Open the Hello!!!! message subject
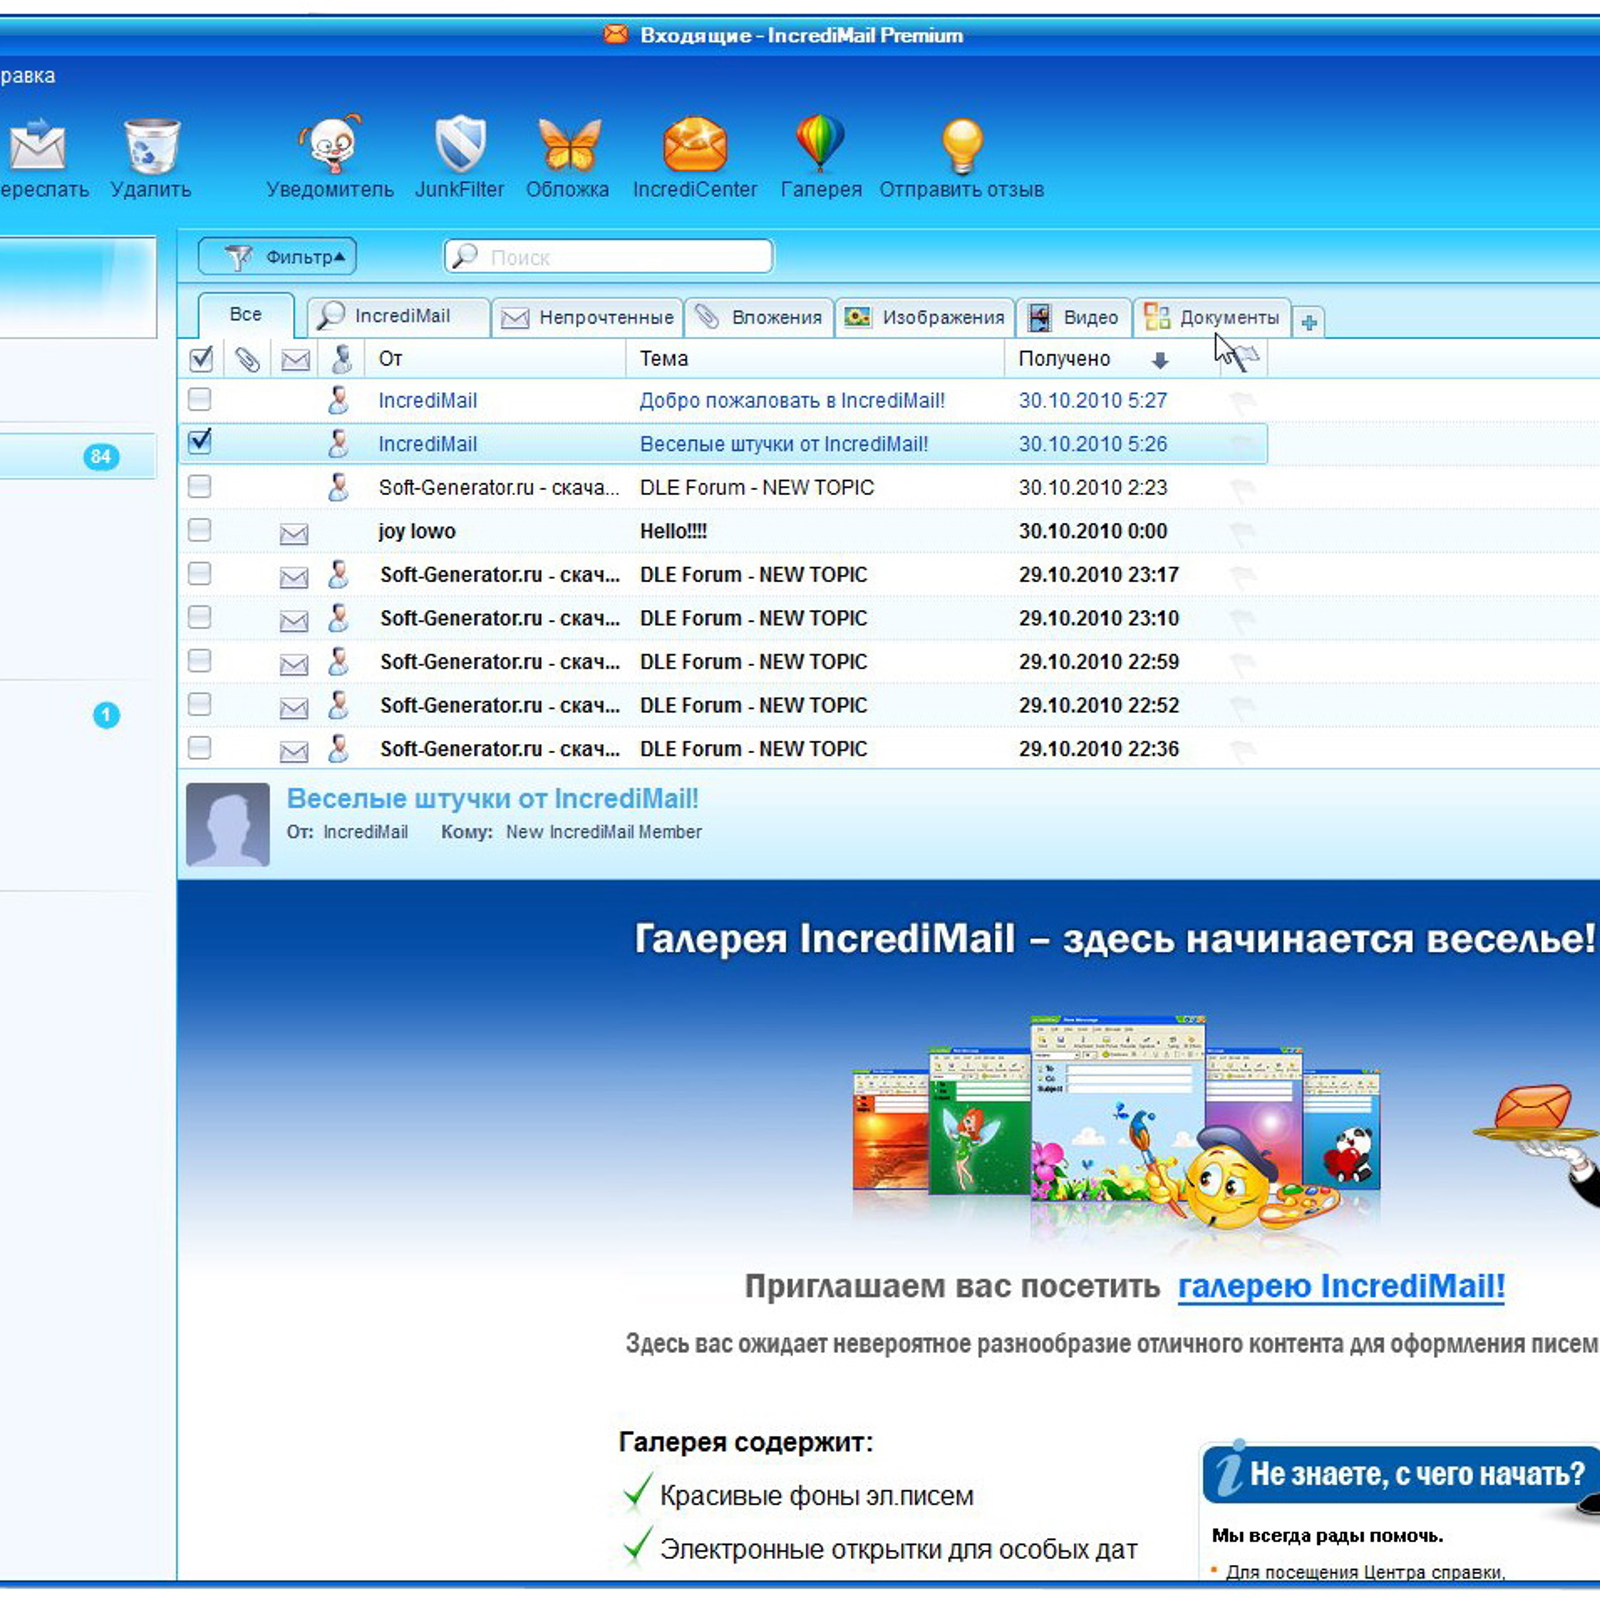 coord(673,531)
